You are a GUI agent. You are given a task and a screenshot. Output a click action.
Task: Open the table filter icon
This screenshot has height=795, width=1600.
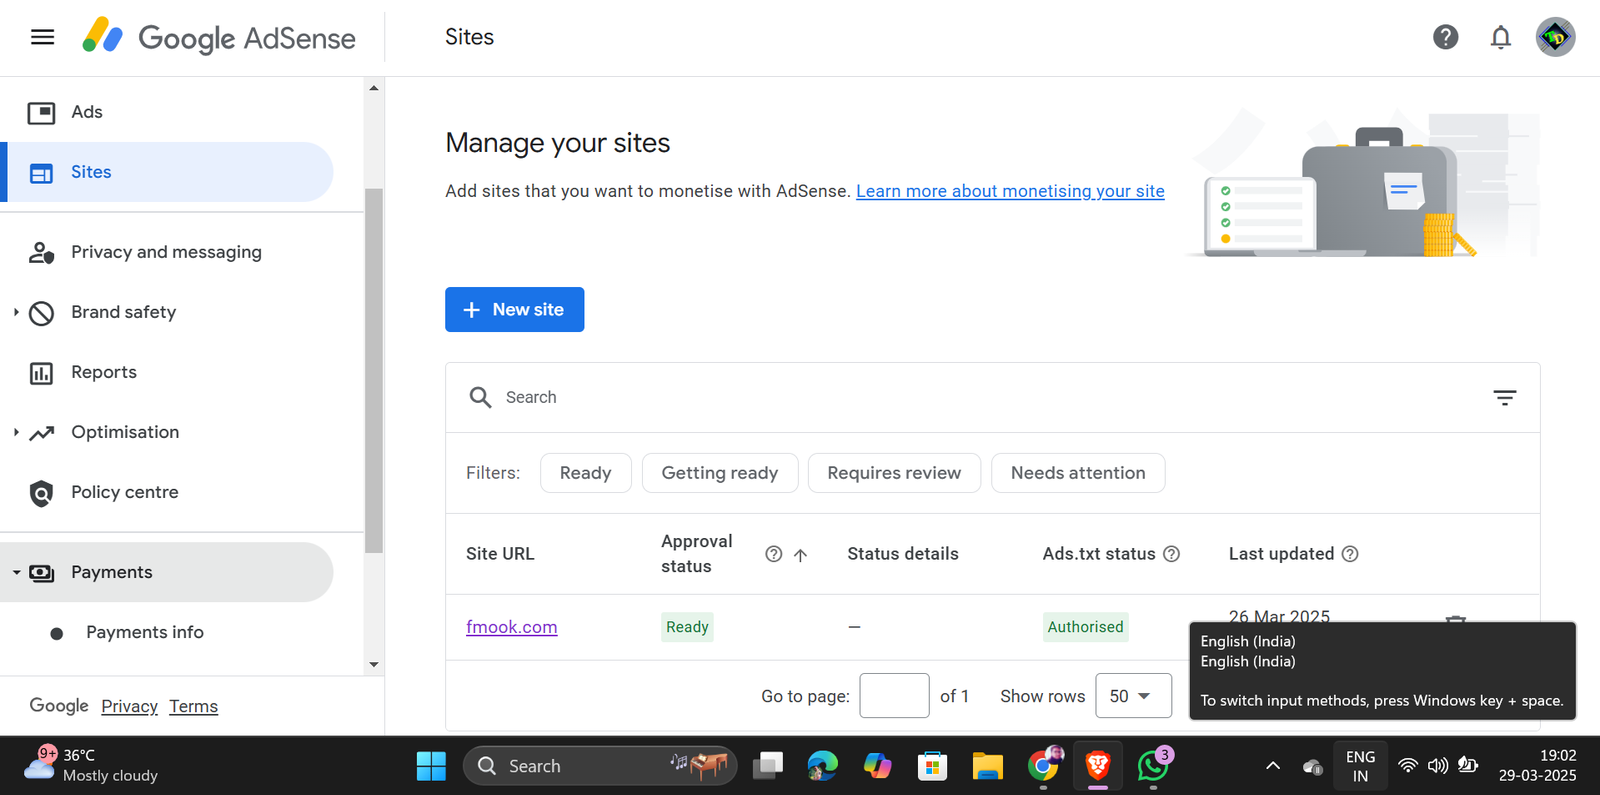coord(1504,398)
